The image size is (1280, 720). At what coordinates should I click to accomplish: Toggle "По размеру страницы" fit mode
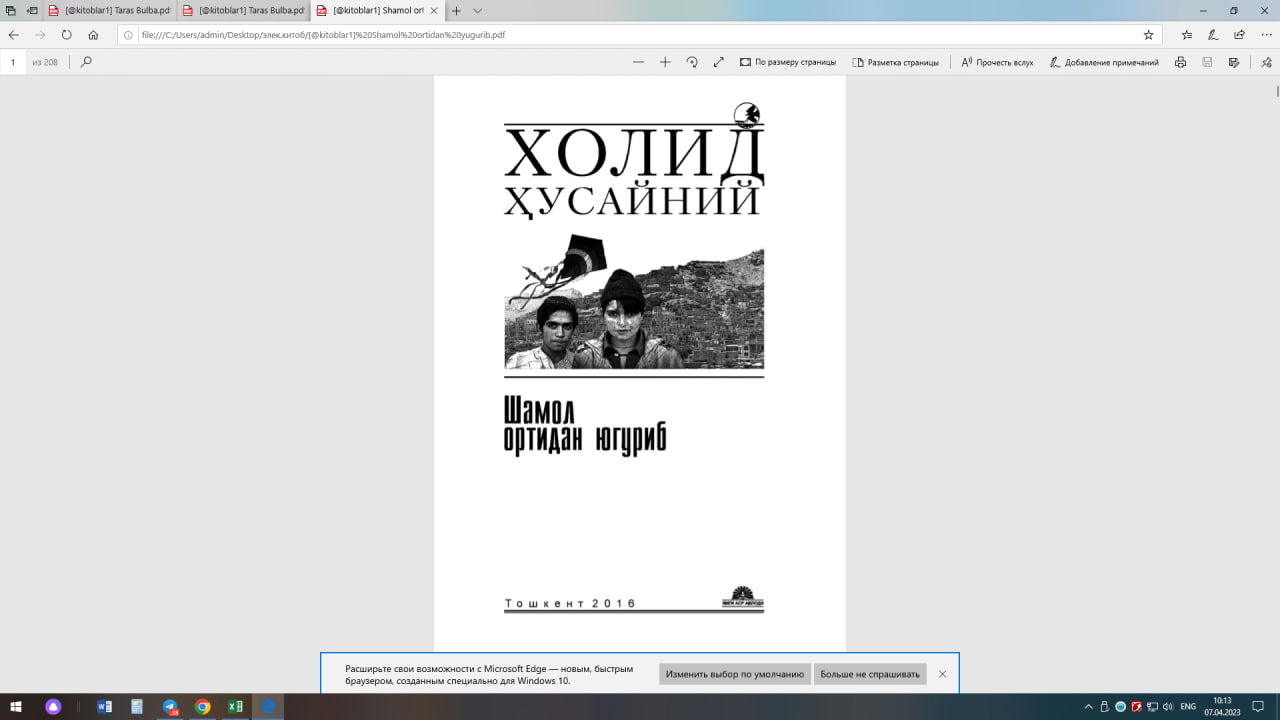[790, 61]
